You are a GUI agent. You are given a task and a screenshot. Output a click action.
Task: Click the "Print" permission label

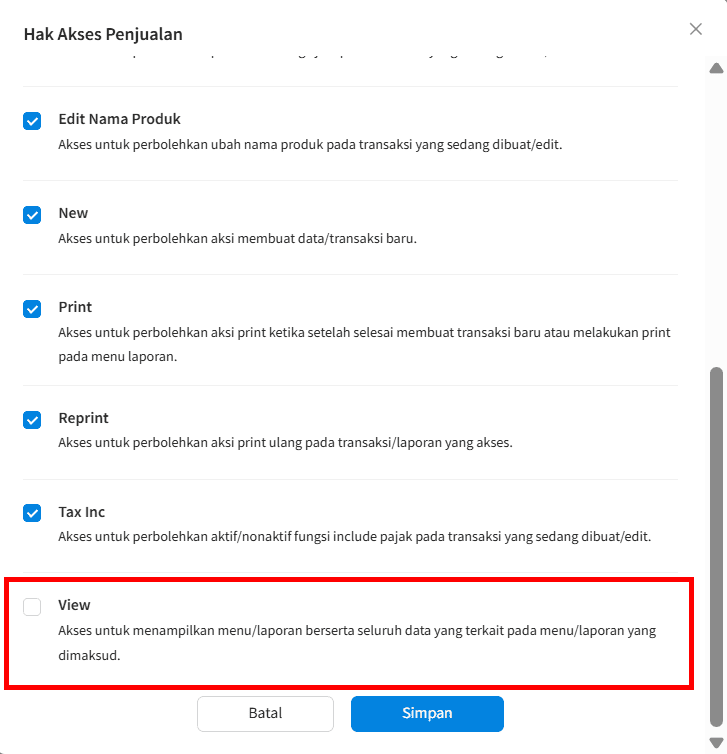(75, 307)
